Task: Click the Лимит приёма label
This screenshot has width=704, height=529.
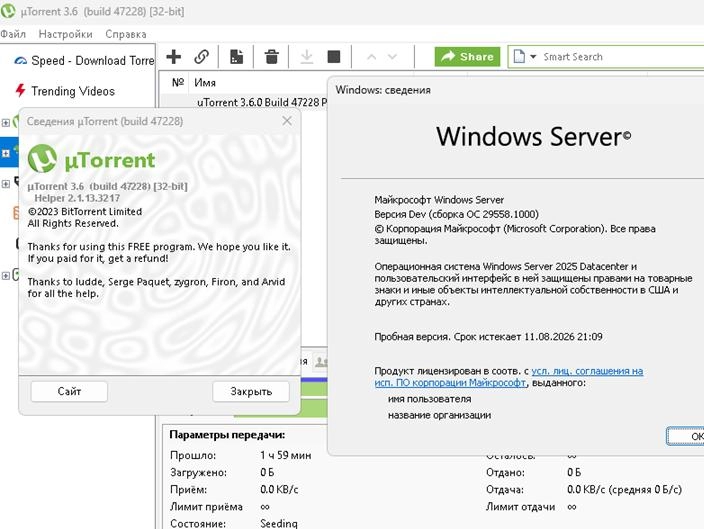Action: [206, 507]
